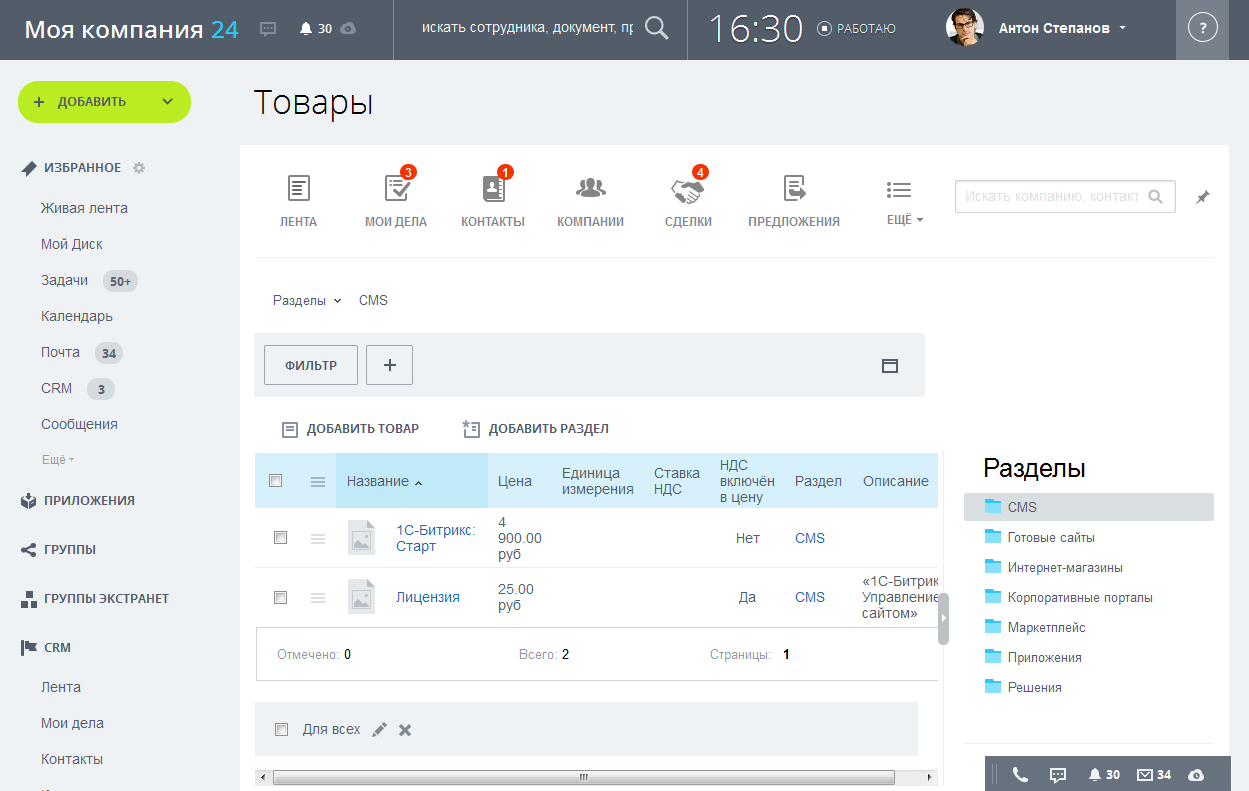Focus the top search field for employees
The width and height of the screenshot is (1249, 791).
pyautogui.click(x=527, y=28)
